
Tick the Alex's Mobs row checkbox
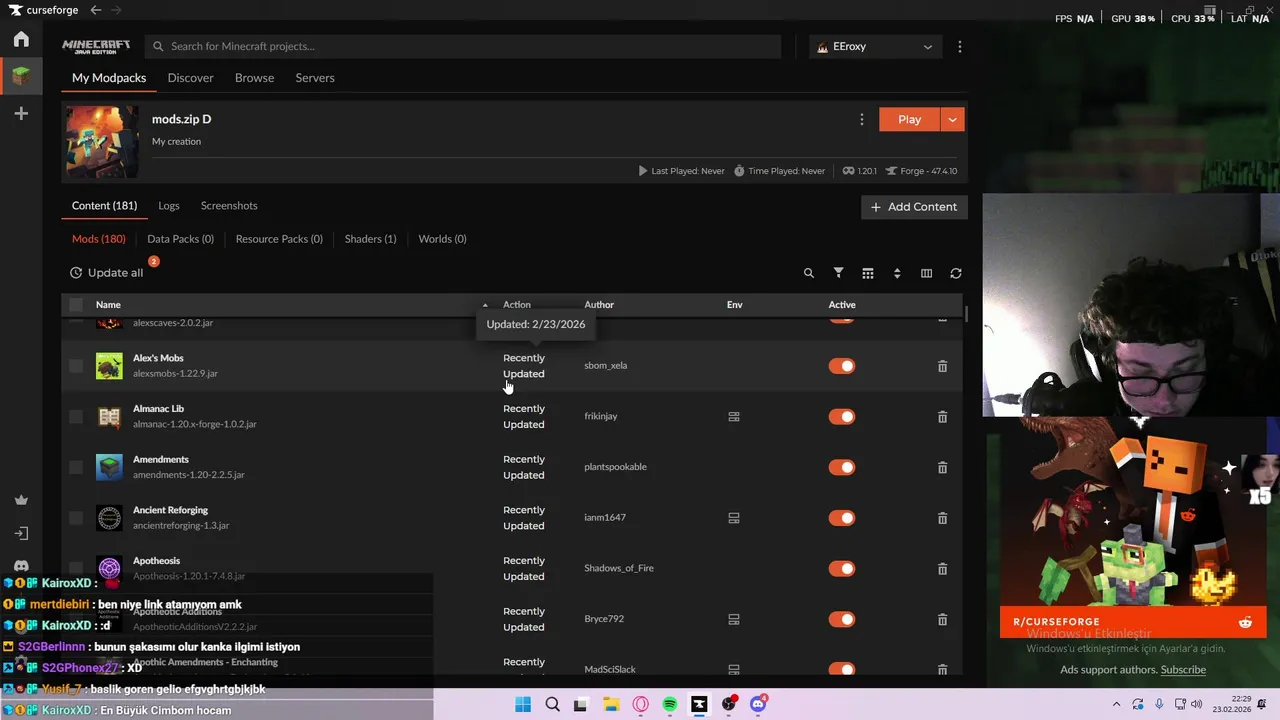[x=76, y=366]
